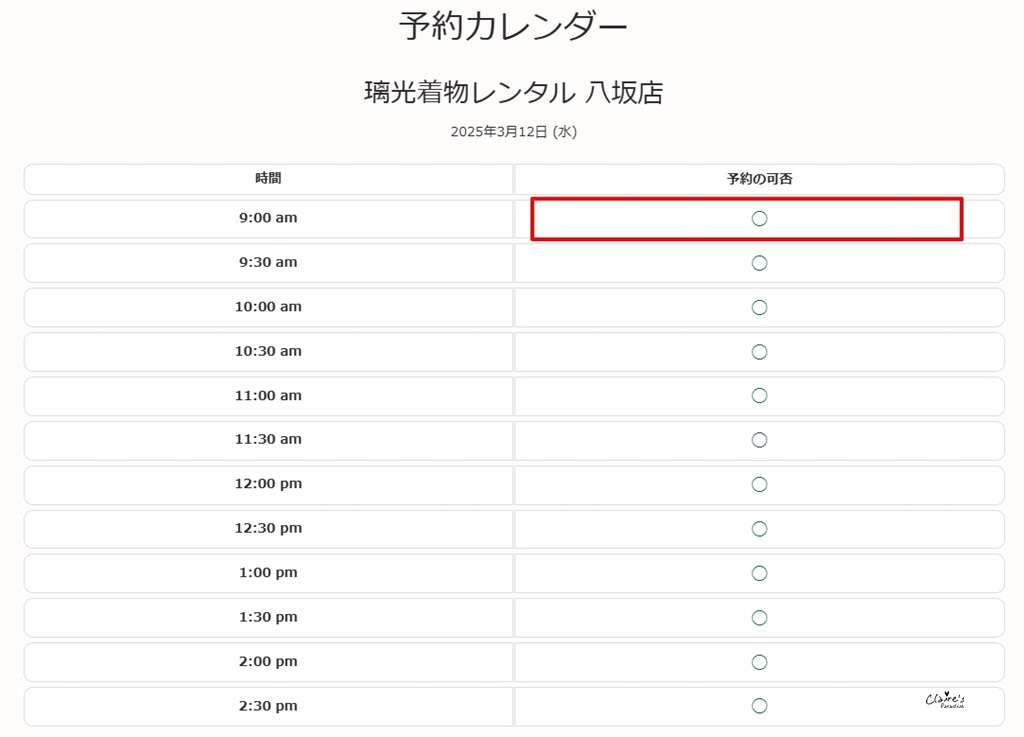This screenshot has height=737, width=1024.
Task: Click the 11:30 am availability circle
Action: (759, 440)
